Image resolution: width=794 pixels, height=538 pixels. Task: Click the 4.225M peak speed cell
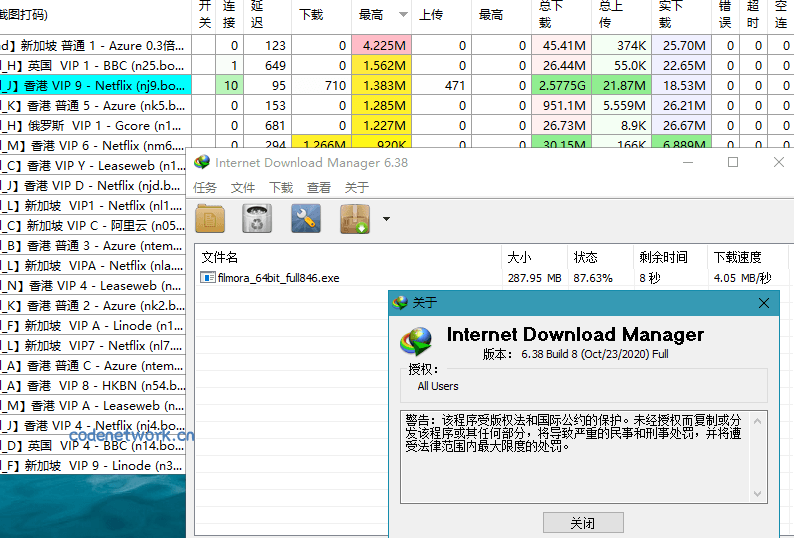click(381, 46)
